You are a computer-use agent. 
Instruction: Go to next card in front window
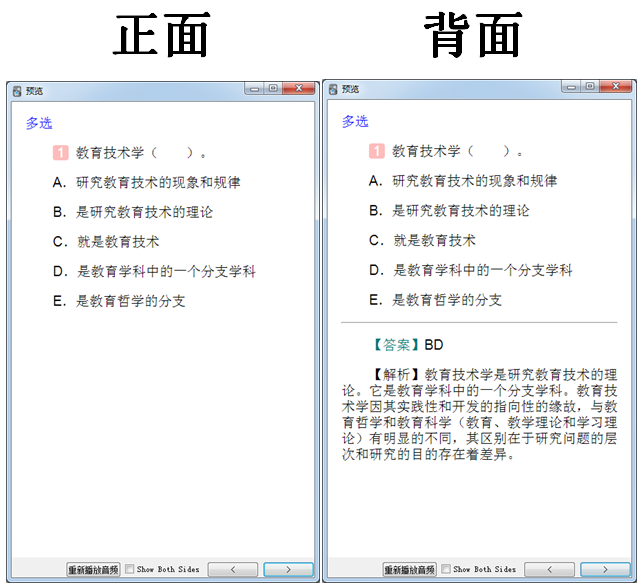point(288,569)
